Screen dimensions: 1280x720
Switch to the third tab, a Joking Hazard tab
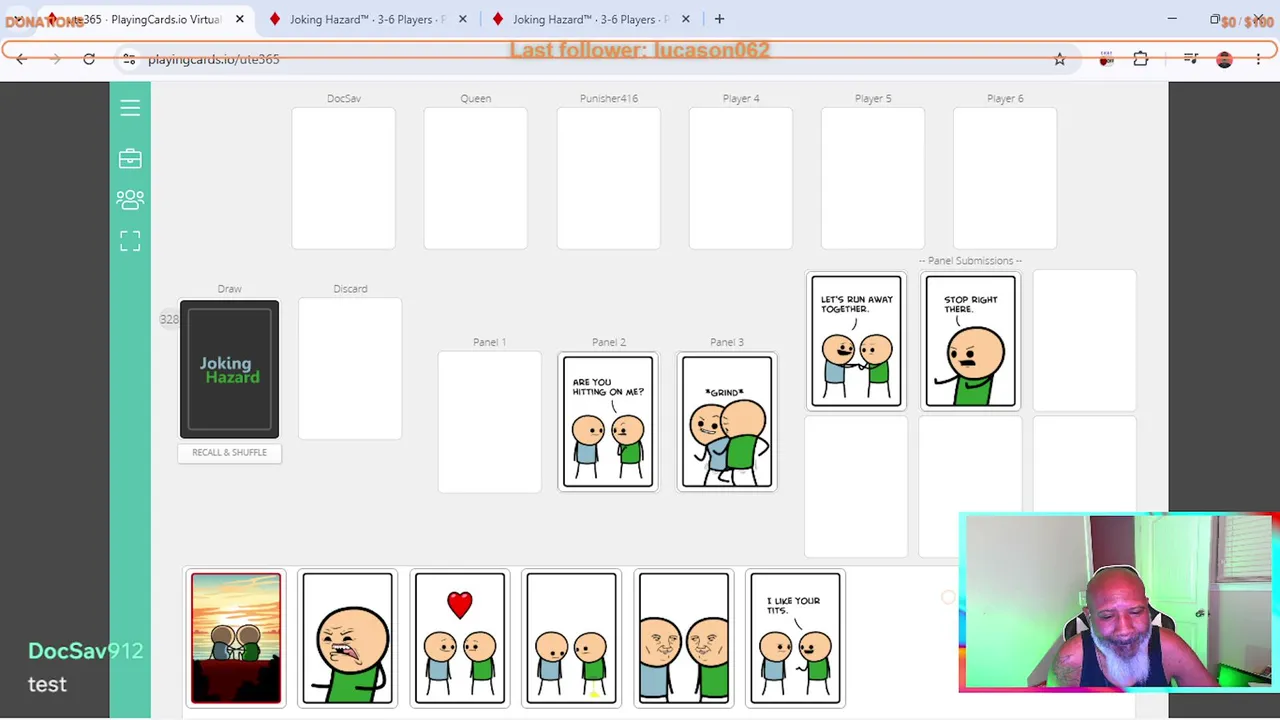(x=589, y=19)
